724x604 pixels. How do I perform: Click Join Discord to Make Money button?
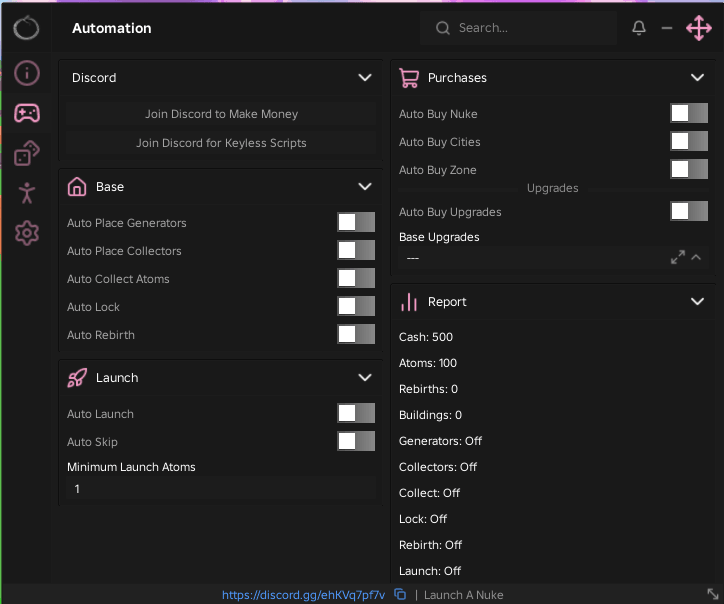tap(221, 114)
